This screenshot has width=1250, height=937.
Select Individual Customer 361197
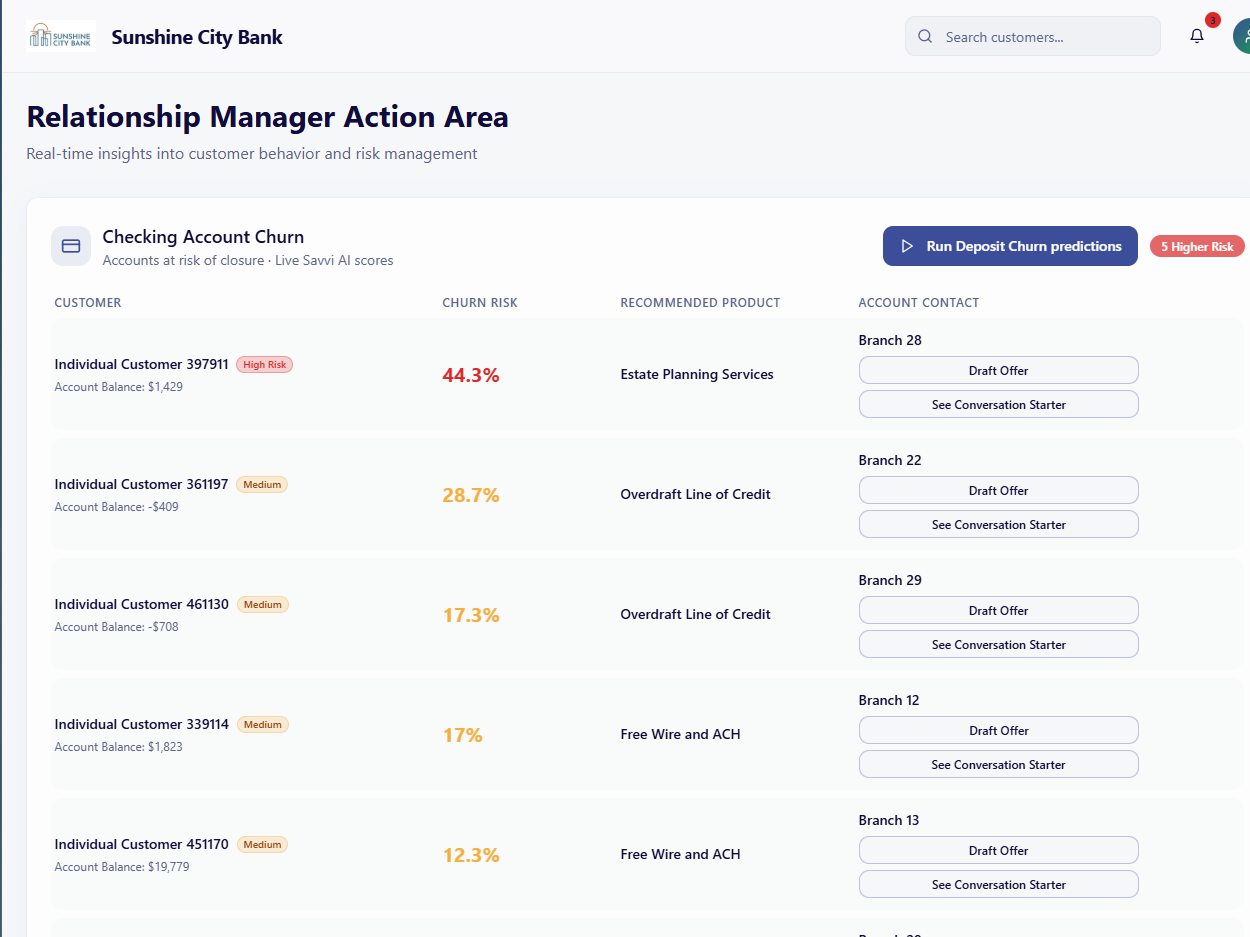pos(141,484)
